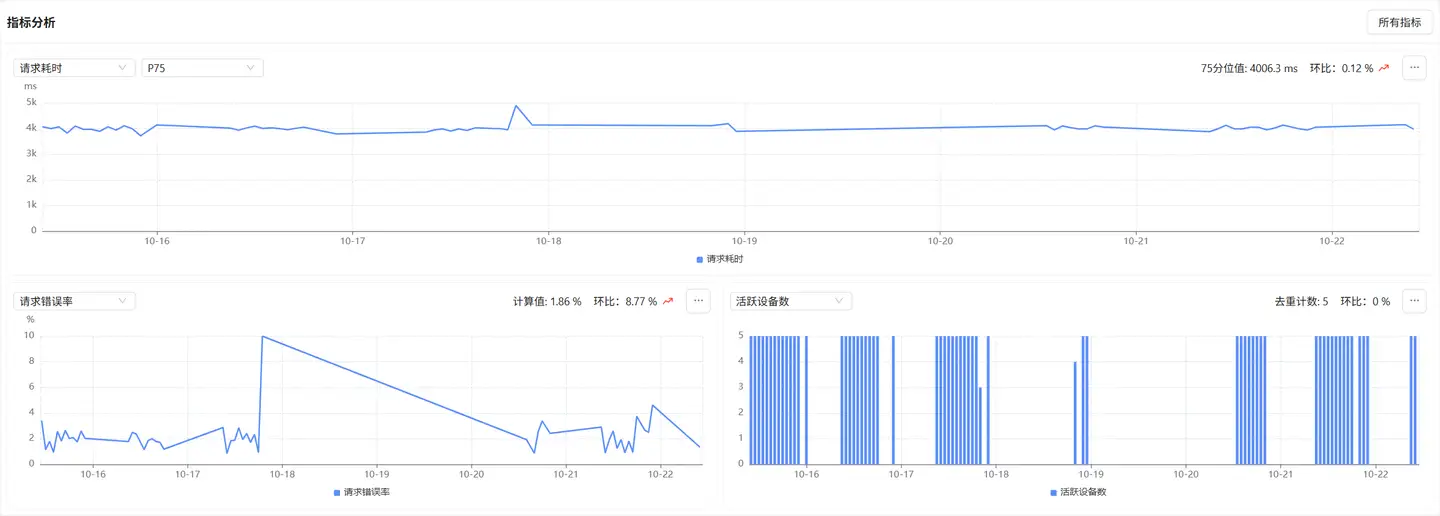Select the latency spike near 10-18
Image resolution: width=1440 pixels, height=516 pixels.
coord(516,106)
